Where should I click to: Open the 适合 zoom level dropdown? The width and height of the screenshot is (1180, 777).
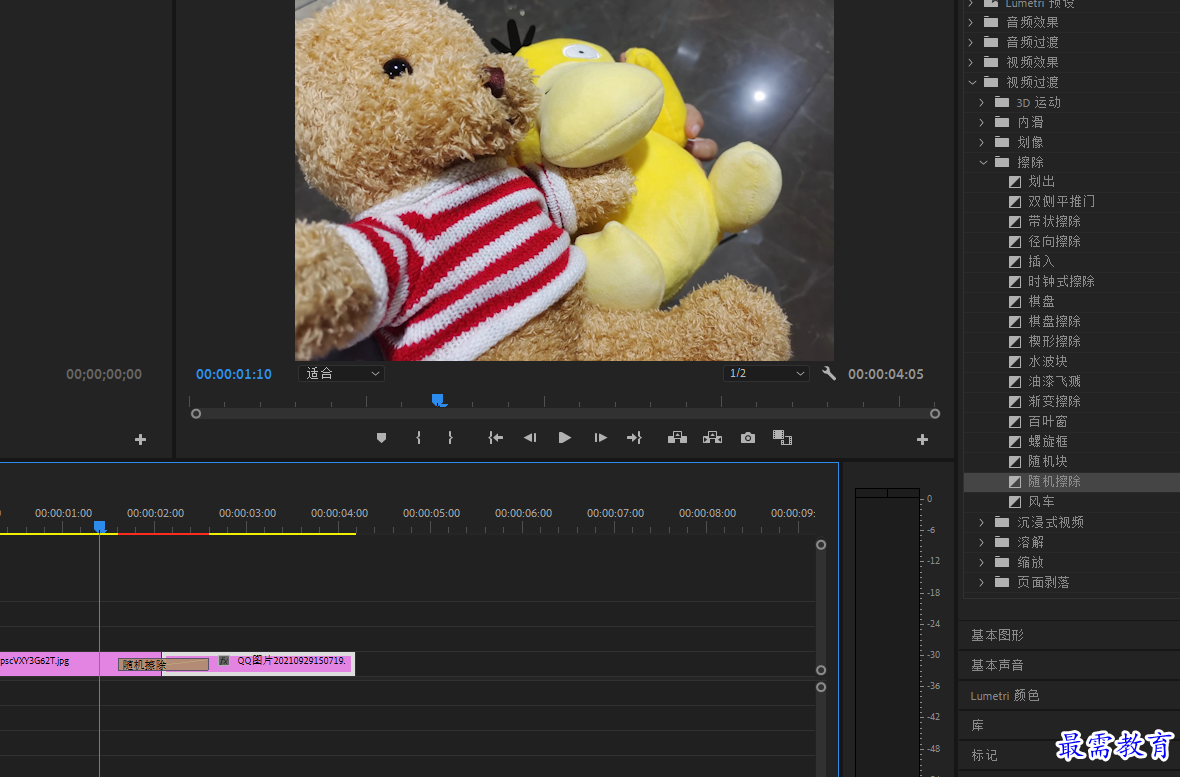point(342,373)
